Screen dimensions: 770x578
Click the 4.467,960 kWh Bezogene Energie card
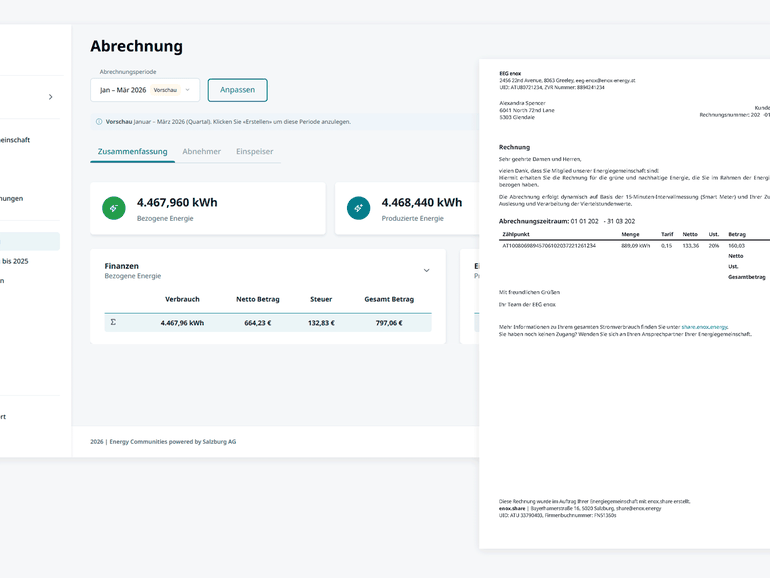(207, 208)
